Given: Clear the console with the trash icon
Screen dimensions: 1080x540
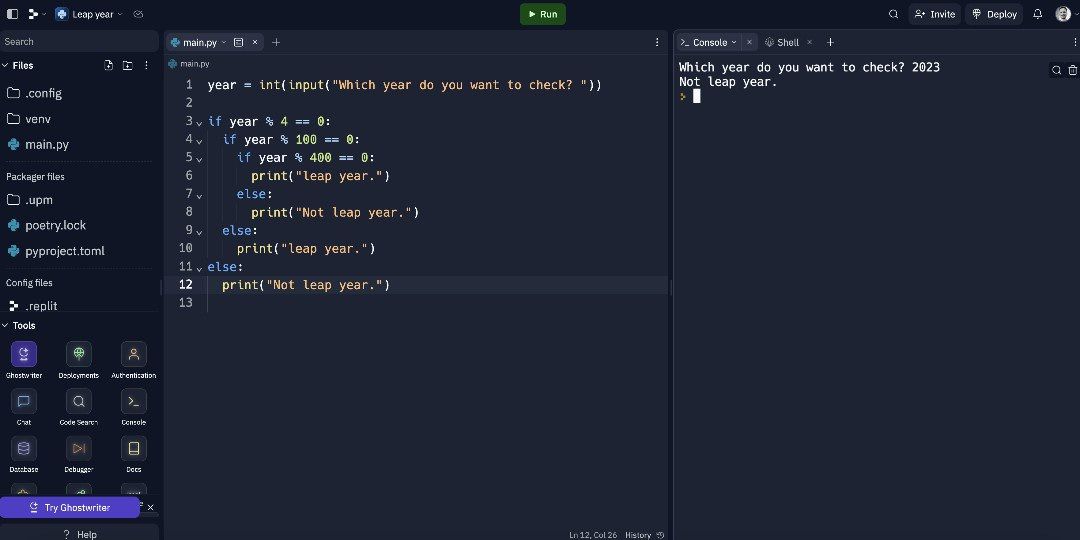Looking at the screenshot, I should point(1072,70).
